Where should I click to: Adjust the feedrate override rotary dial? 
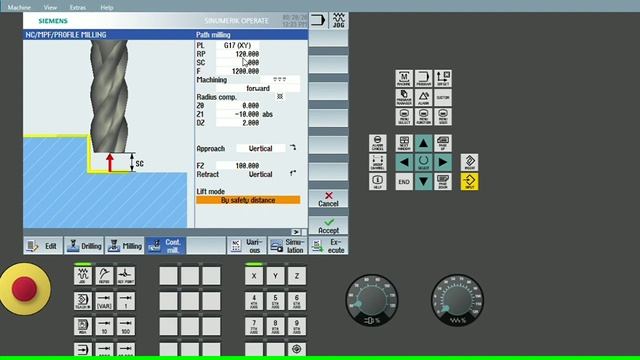457,300
